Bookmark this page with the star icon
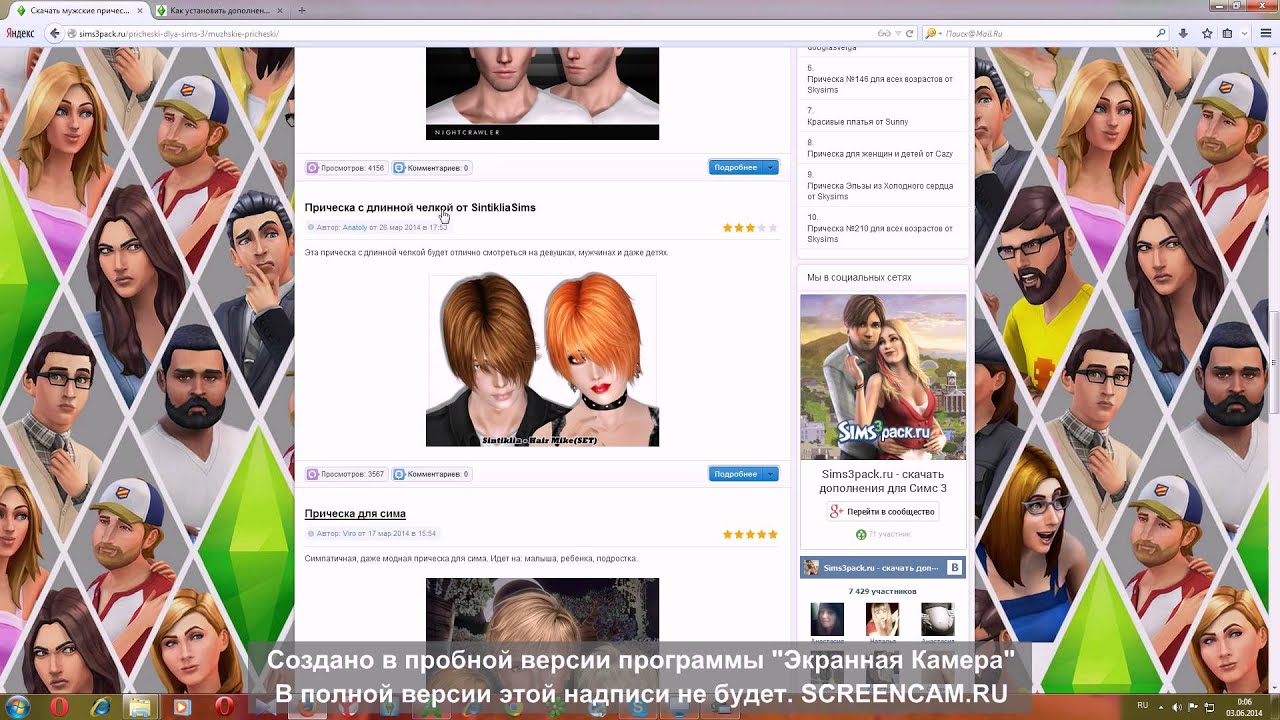This screenshot has height=720, width=1280. [1207, 33]
